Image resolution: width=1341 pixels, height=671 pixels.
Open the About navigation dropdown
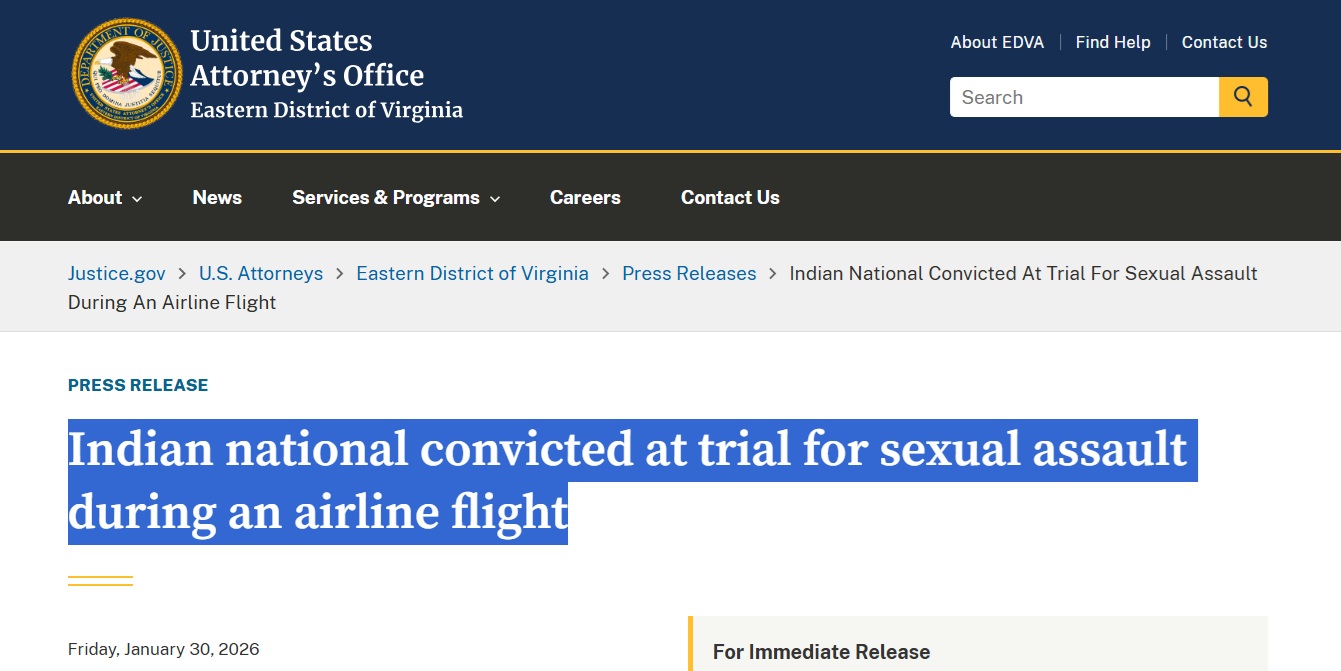[x=96, y=197]
